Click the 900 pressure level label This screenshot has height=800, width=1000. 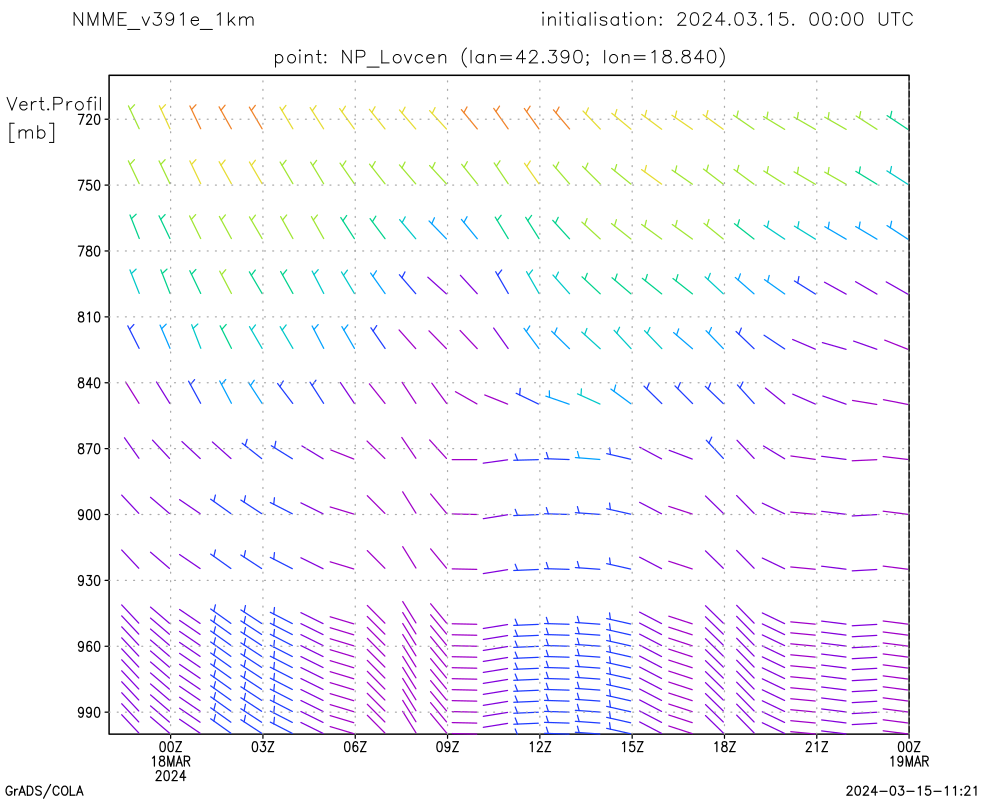89,515
